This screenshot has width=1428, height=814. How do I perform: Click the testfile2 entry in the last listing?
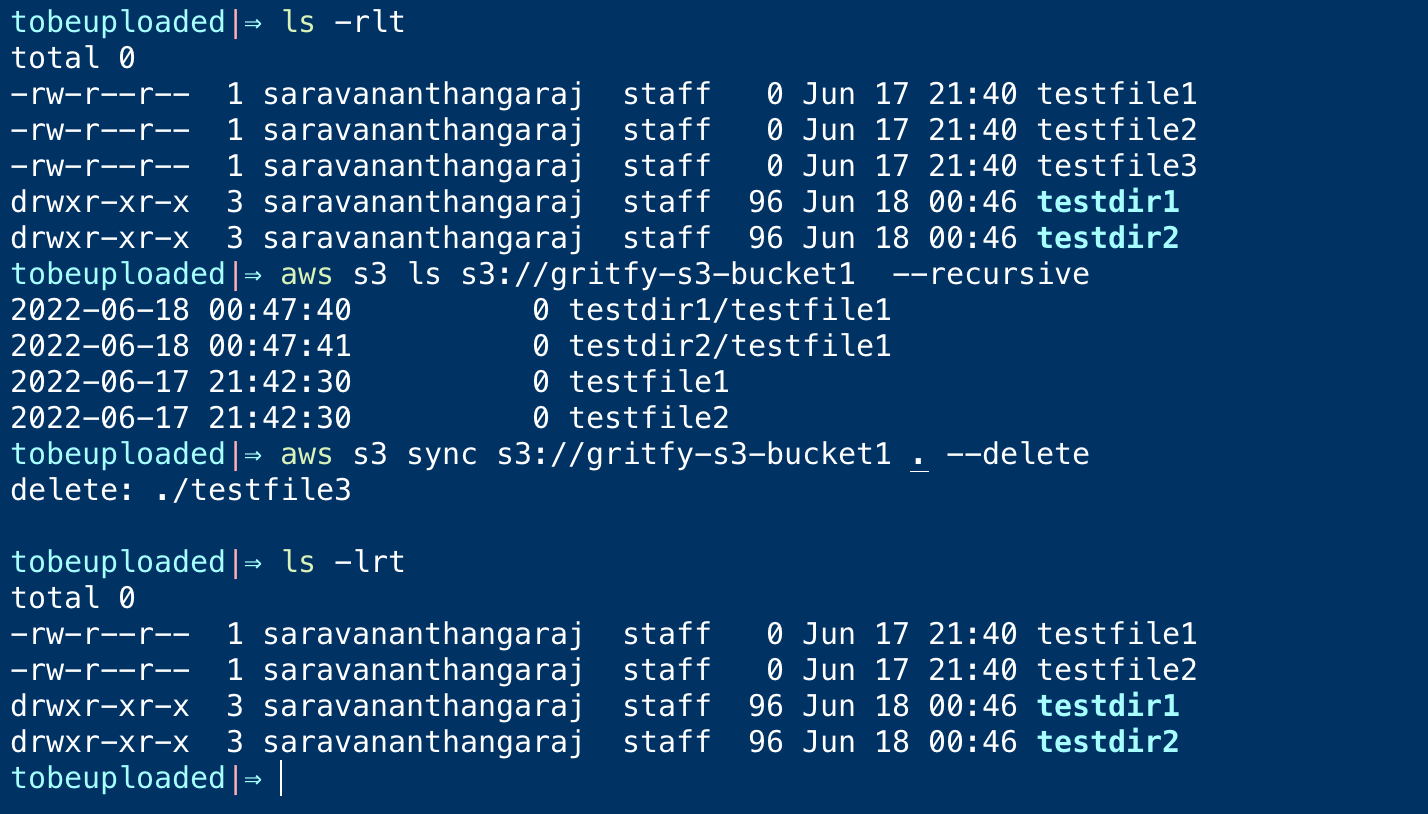1117,670
